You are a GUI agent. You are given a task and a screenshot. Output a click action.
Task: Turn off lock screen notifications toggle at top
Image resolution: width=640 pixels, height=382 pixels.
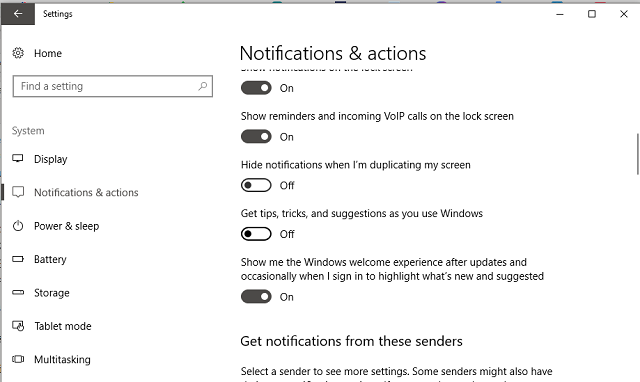pos(256,88)
